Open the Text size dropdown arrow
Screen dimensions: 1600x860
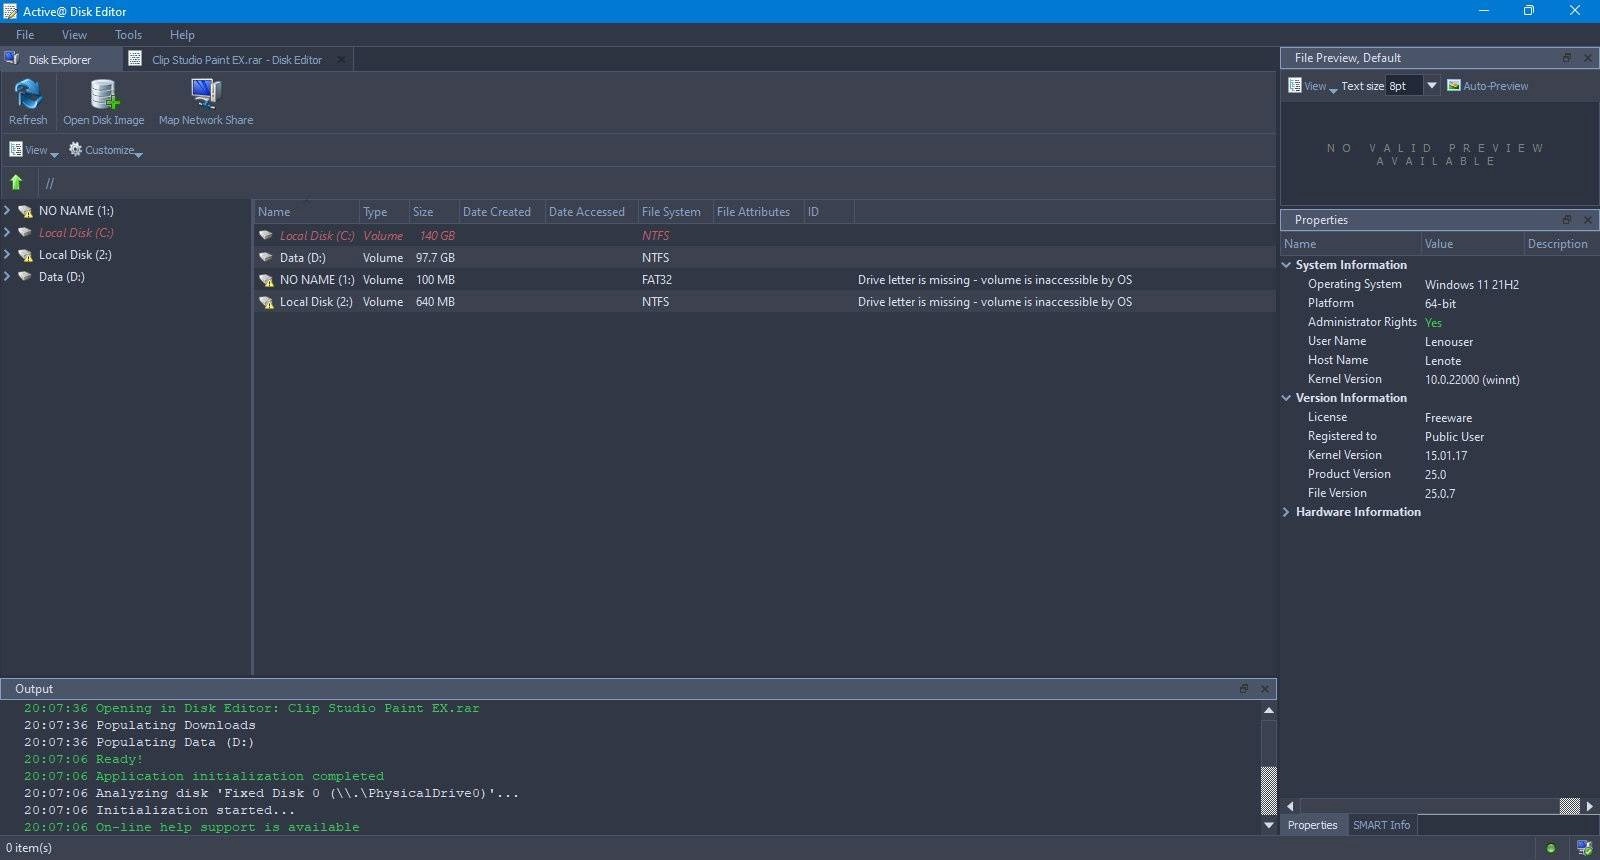click(x=1431, y=86)
